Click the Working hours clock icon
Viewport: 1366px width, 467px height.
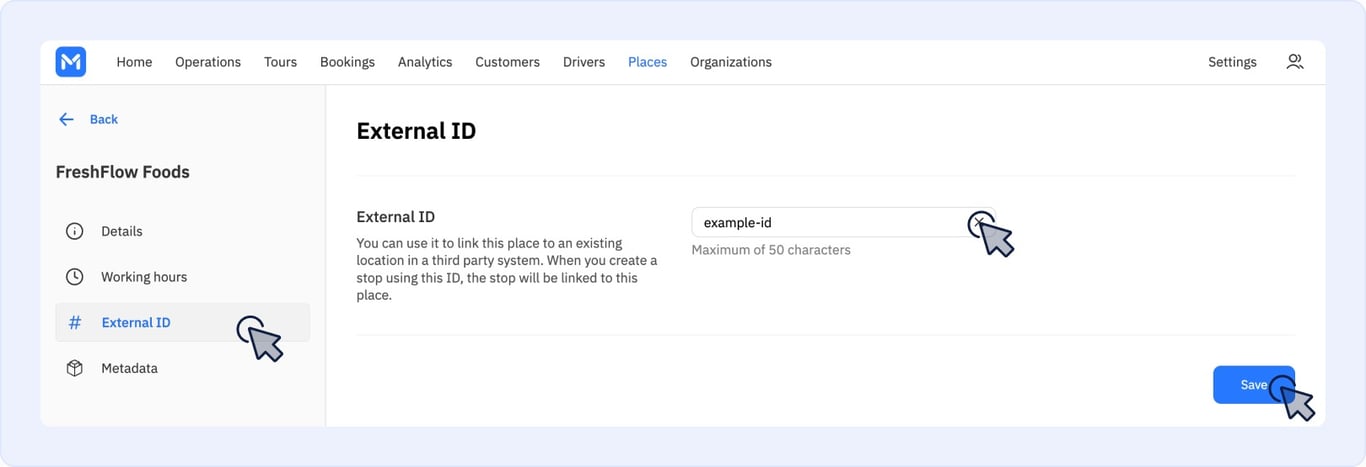(74, 277)
